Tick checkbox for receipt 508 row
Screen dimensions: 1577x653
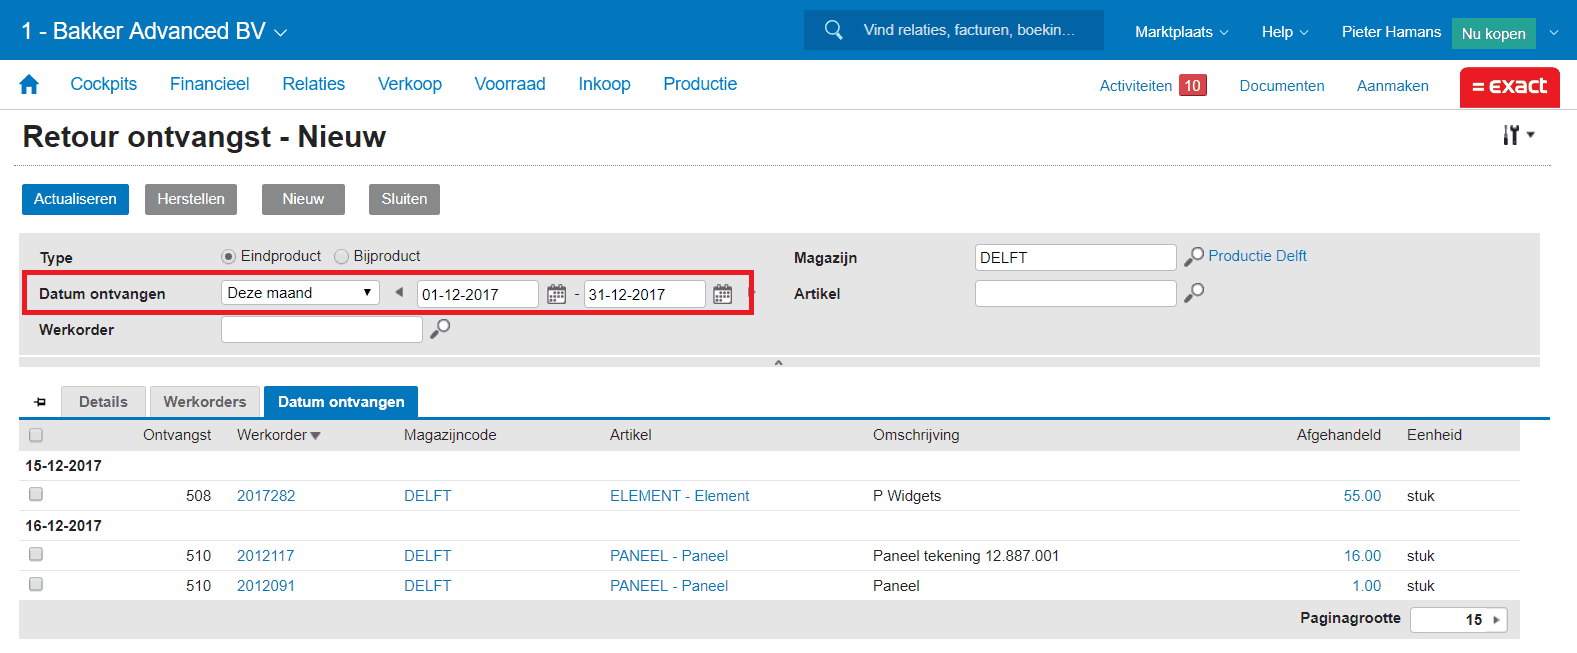click(x=36, y=494)
